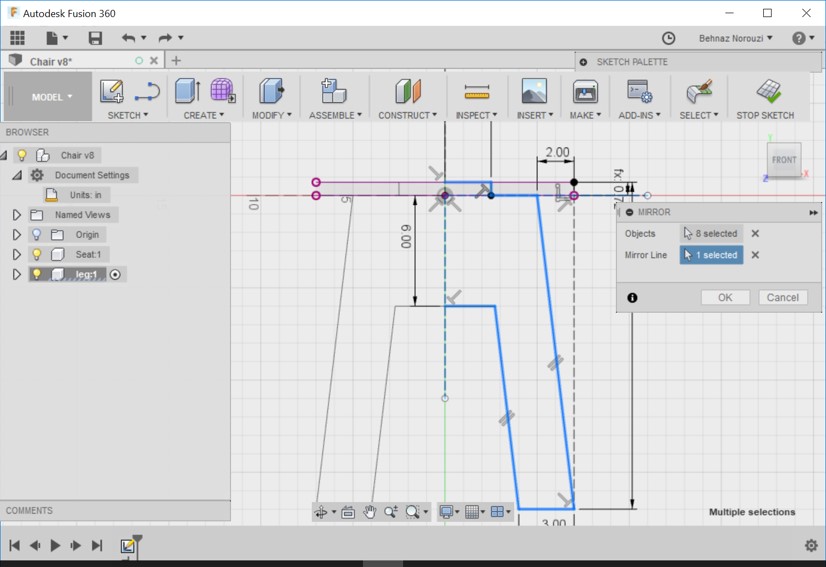Click the Measure ruler icon
826x567 pixels.
click(477, 92)
